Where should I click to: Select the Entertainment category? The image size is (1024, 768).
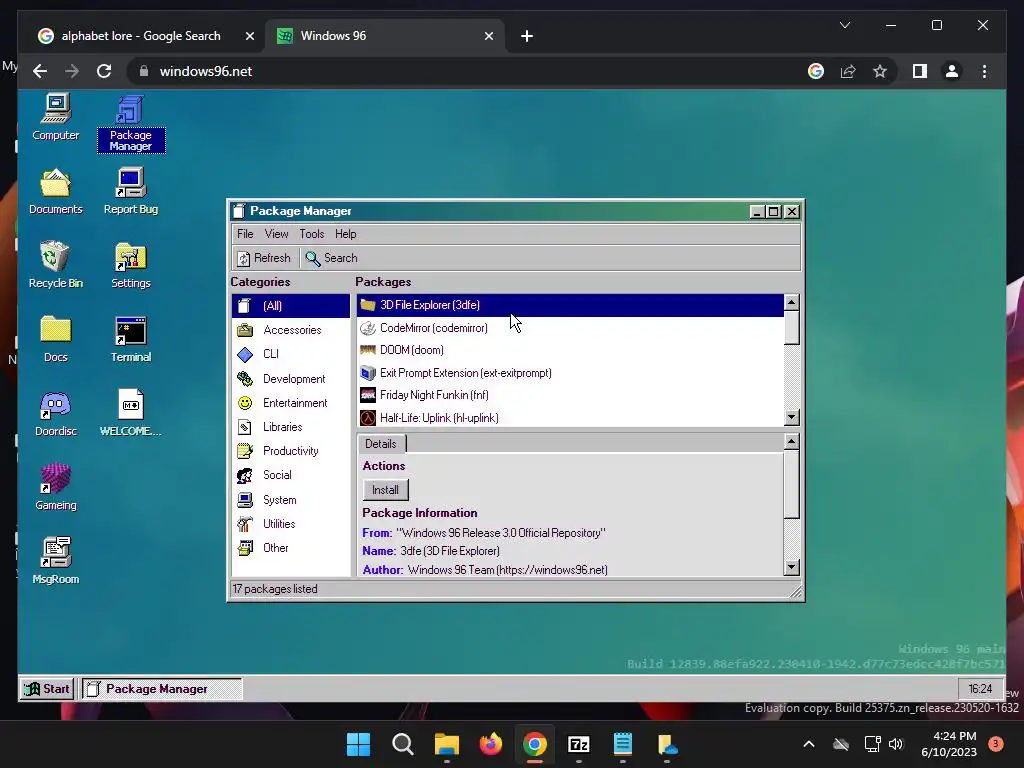291,403
